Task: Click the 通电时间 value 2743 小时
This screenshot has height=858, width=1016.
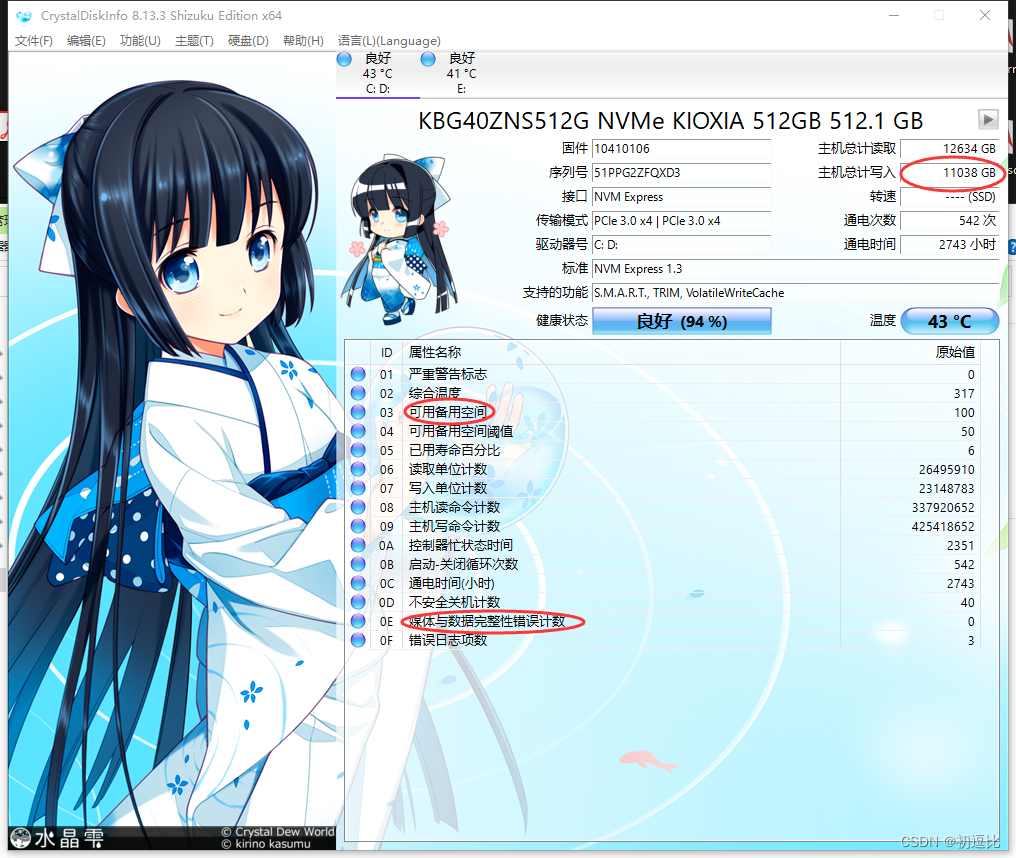Action: pos(949,244)
